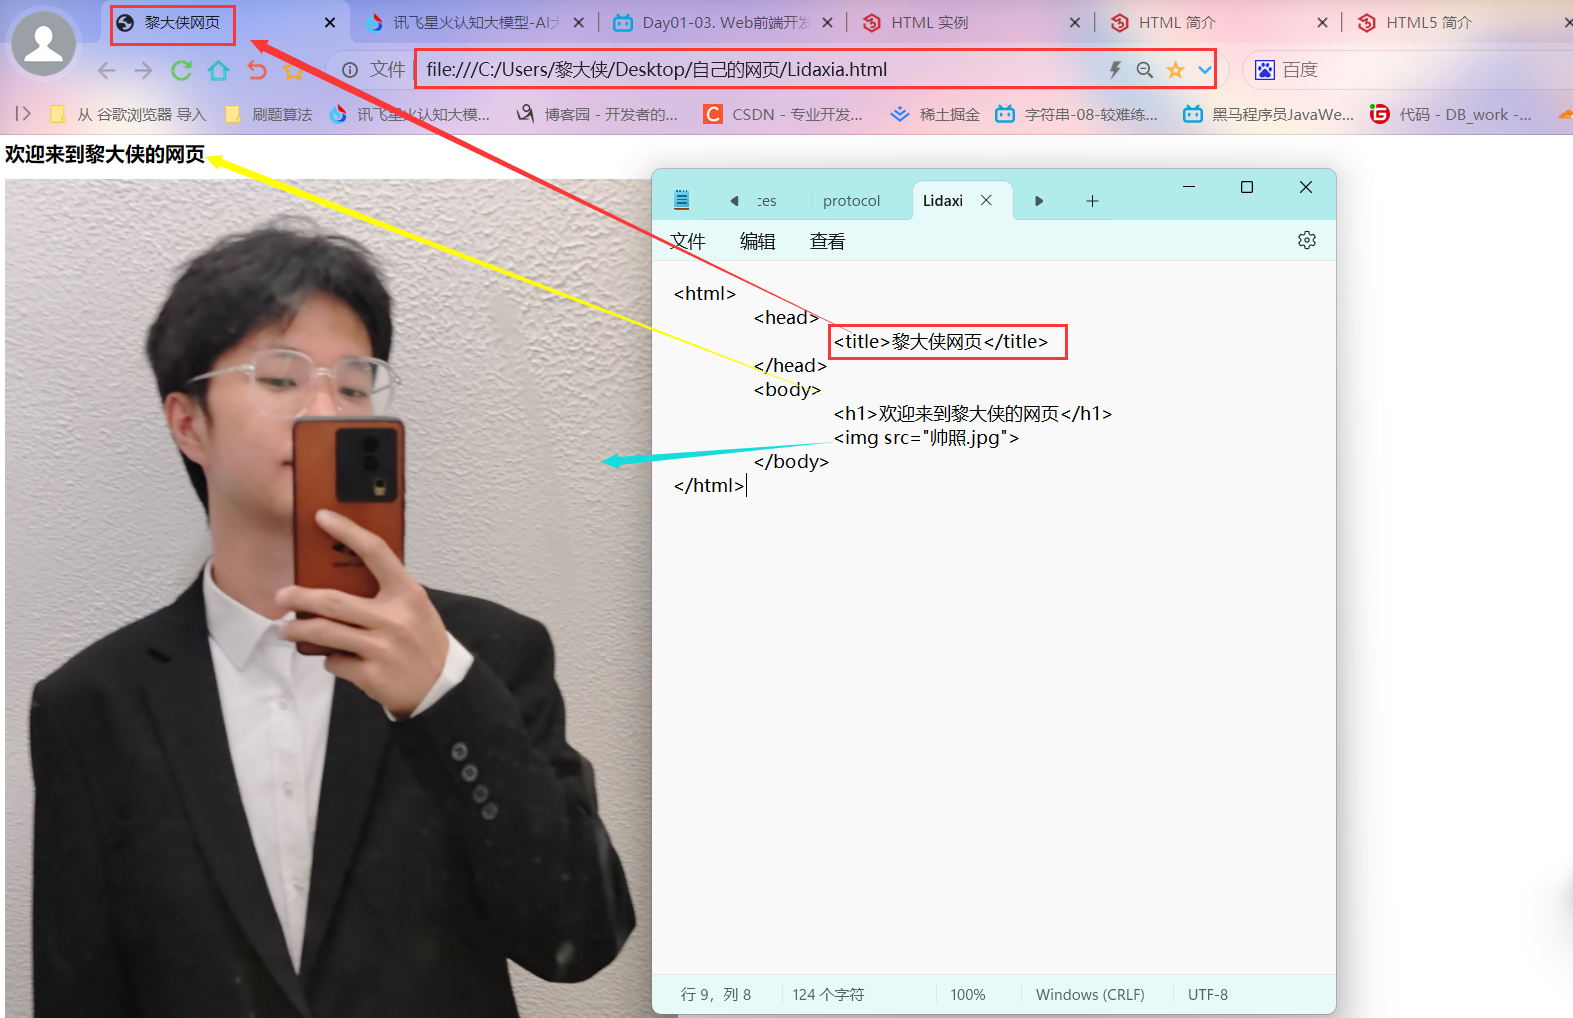Viewport: 1573px width, 1018px height.
Task: Open the CSDN - 专业开发 bookmark
Action: 783,115
